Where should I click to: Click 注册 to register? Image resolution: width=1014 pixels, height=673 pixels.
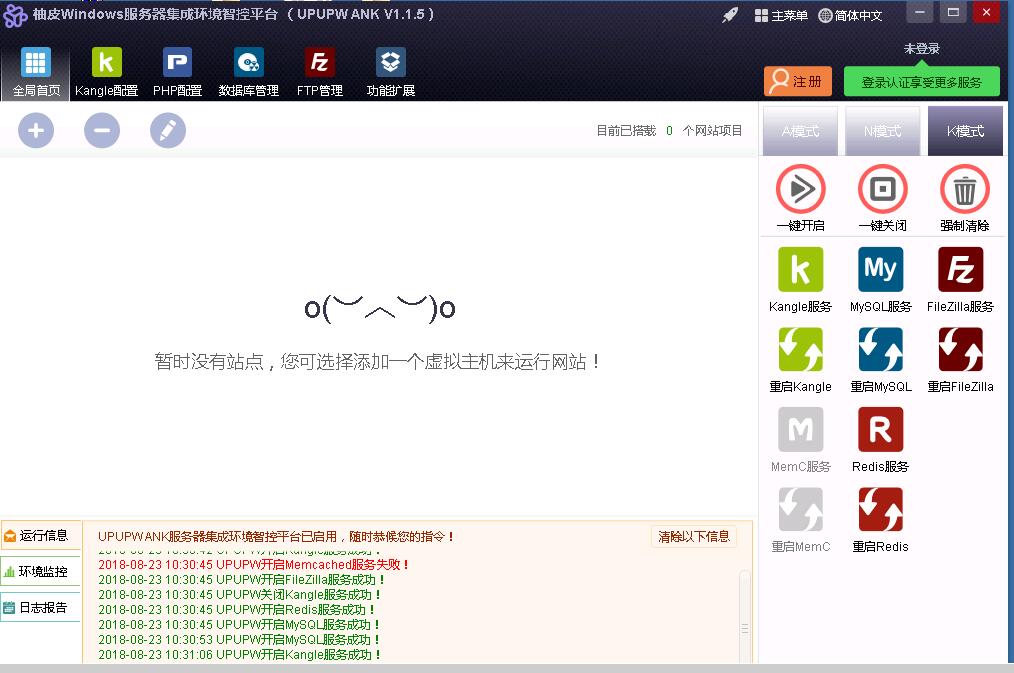pos(797,81)
